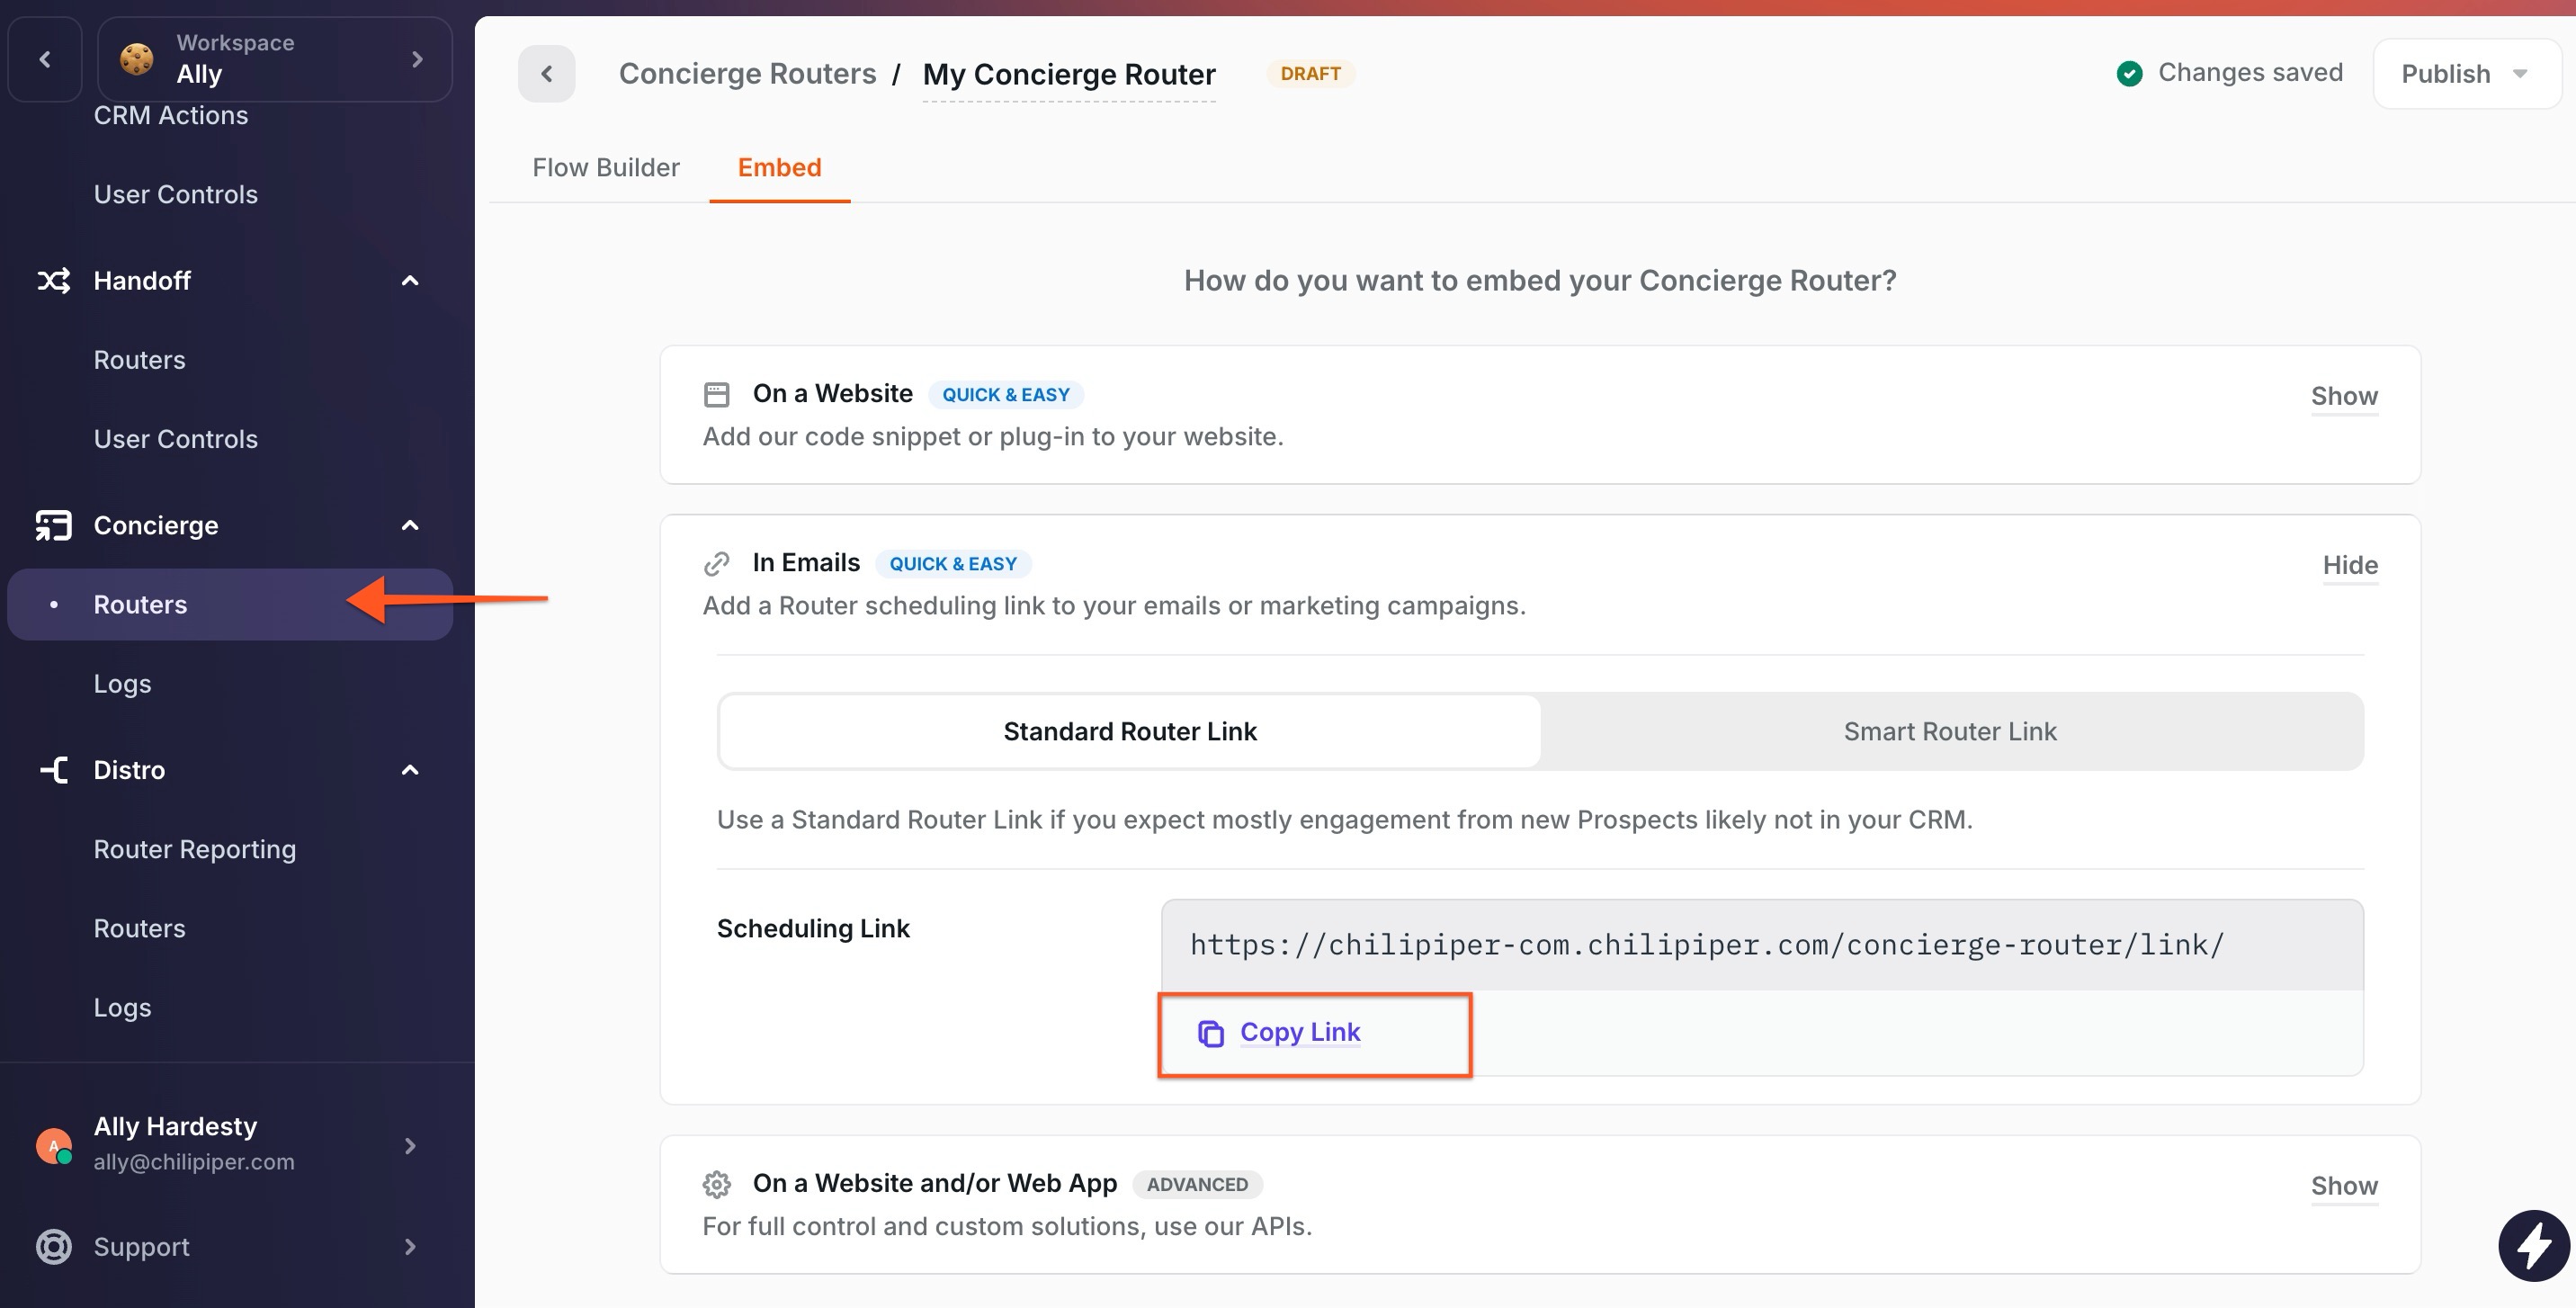Collapse the Distro section chevron
This screenshot has height=1308, width=2576.
[x=410, y=770]
